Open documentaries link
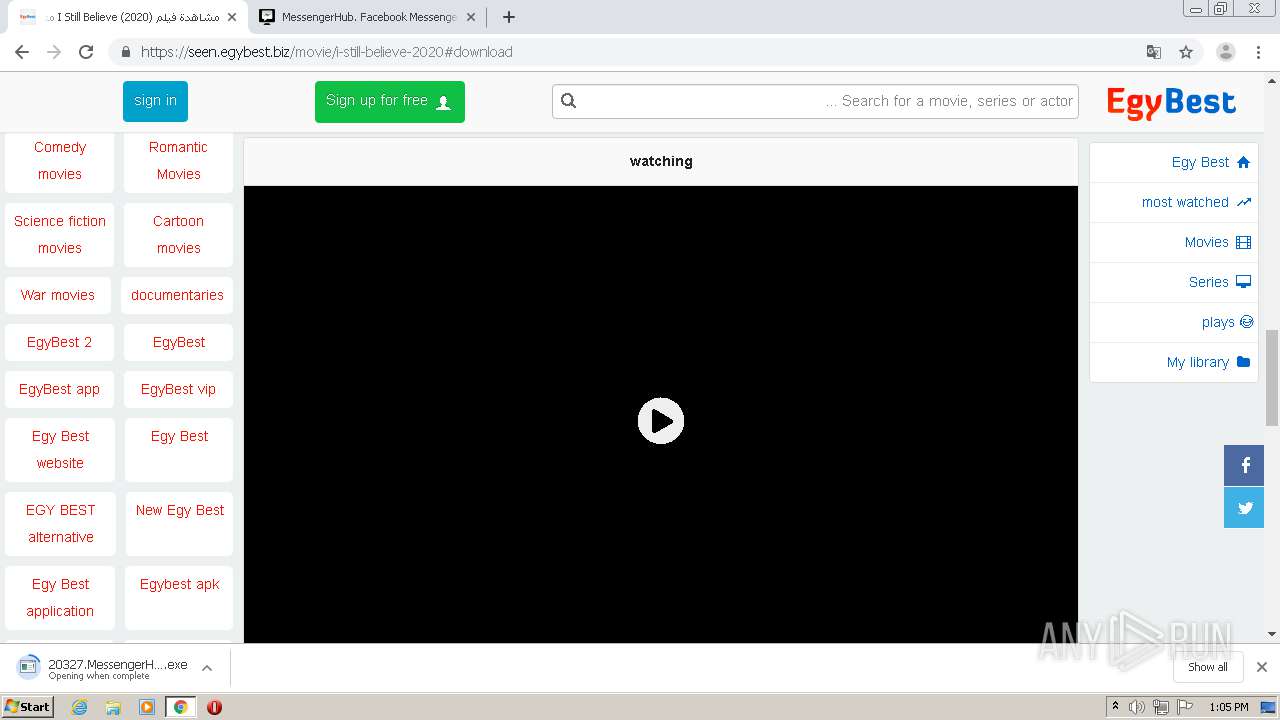Screen dimensions: 1280x720 click(177, 295)
